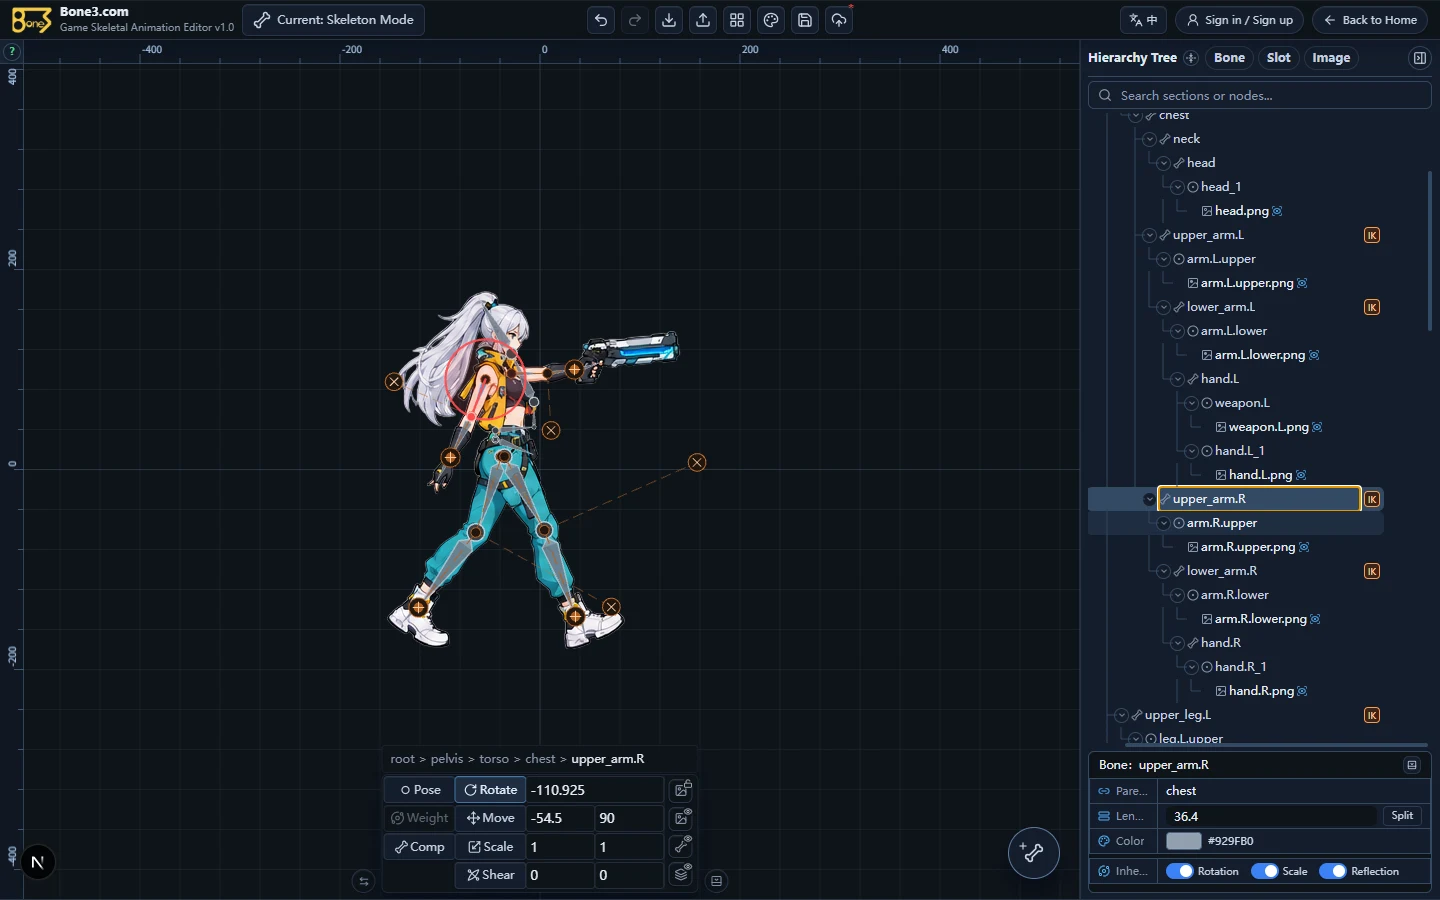The width and height of the screenshot is (1440, 900).
Task: Click the swap arrows icon left of transform panel
Action: tap(364, 881)
